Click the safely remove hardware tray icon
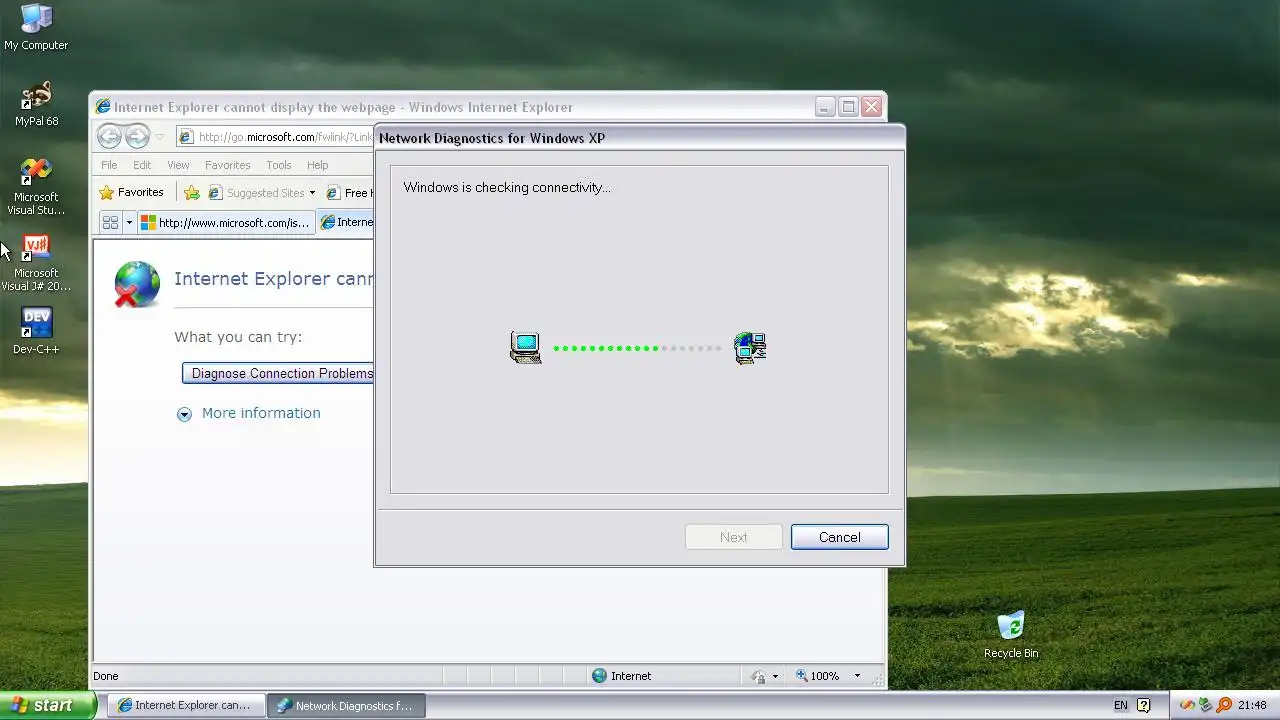The height and width of the screenshot is (720, 1280). coord(1205,705)
